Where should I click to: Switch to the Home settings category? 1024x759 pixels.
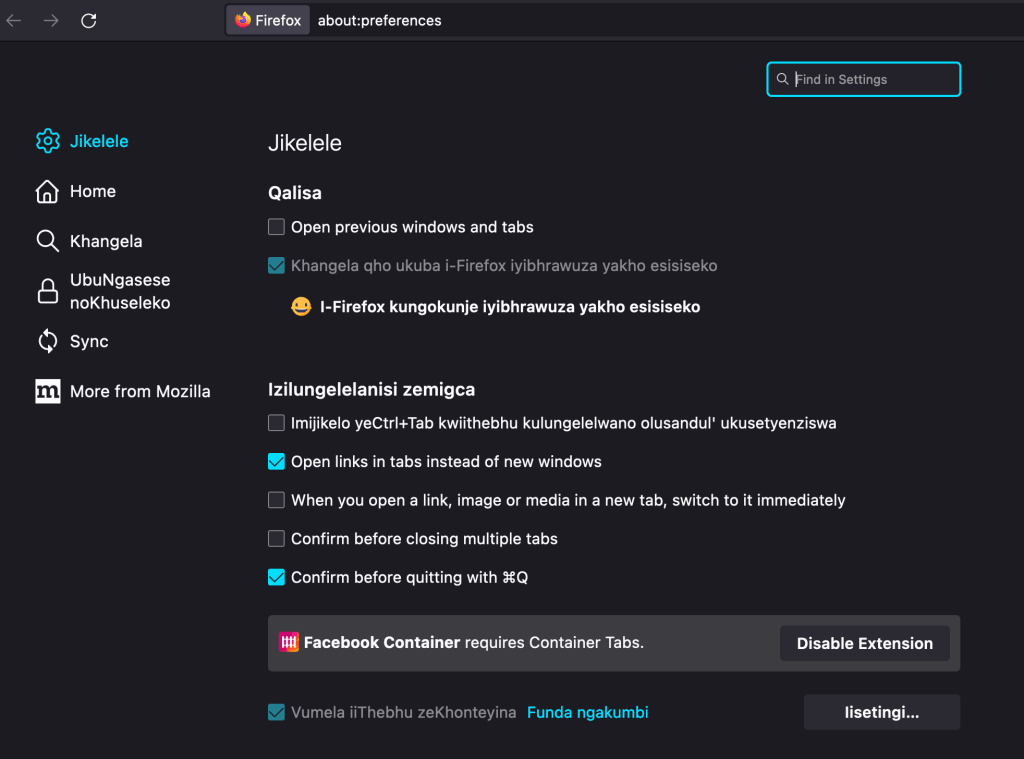tap(93, 191)
